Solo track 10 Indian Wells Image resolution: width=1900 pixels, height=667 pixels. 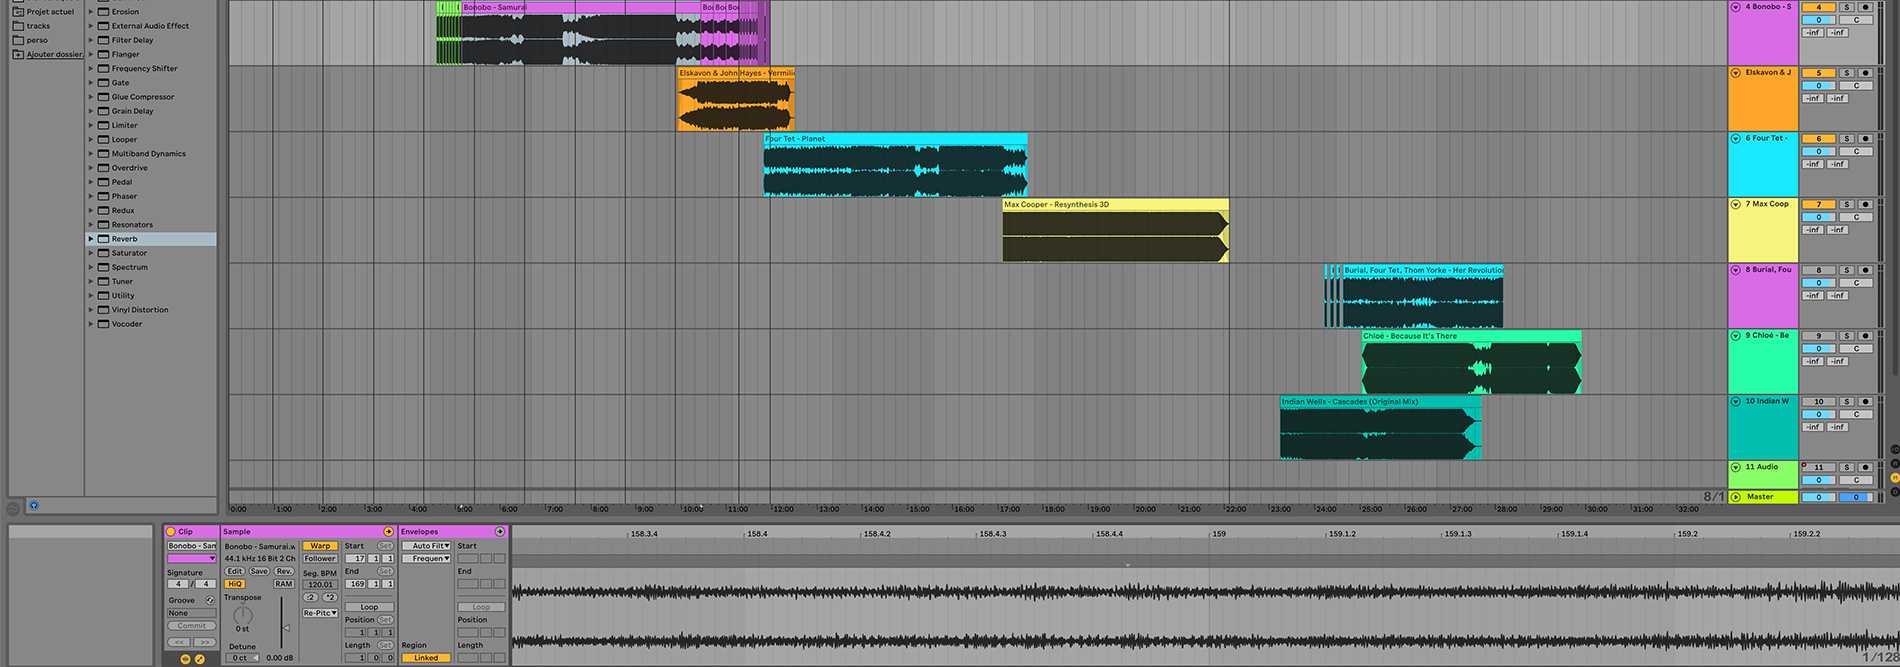click(1847, 402)
